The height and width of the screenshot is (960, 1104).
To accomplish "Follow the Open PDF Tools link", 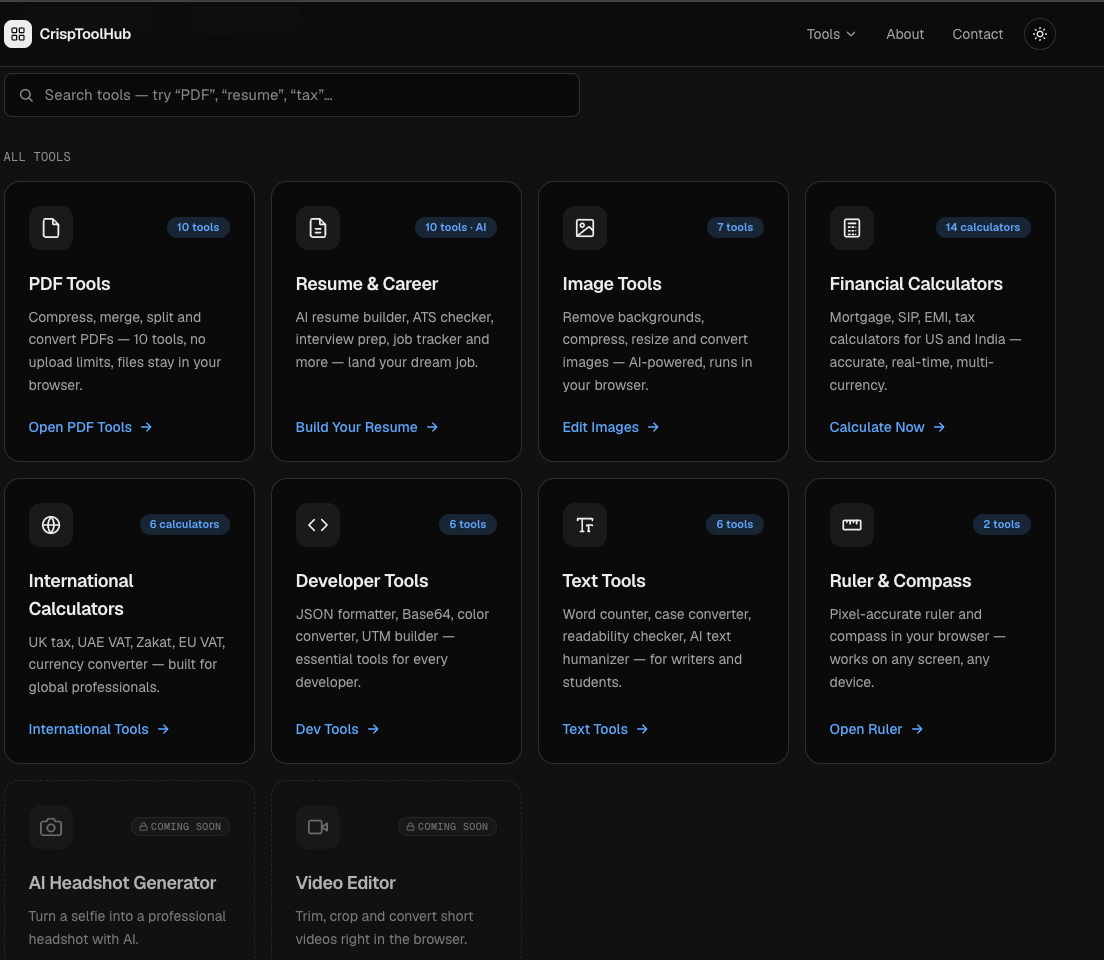I will pos(90,428).
